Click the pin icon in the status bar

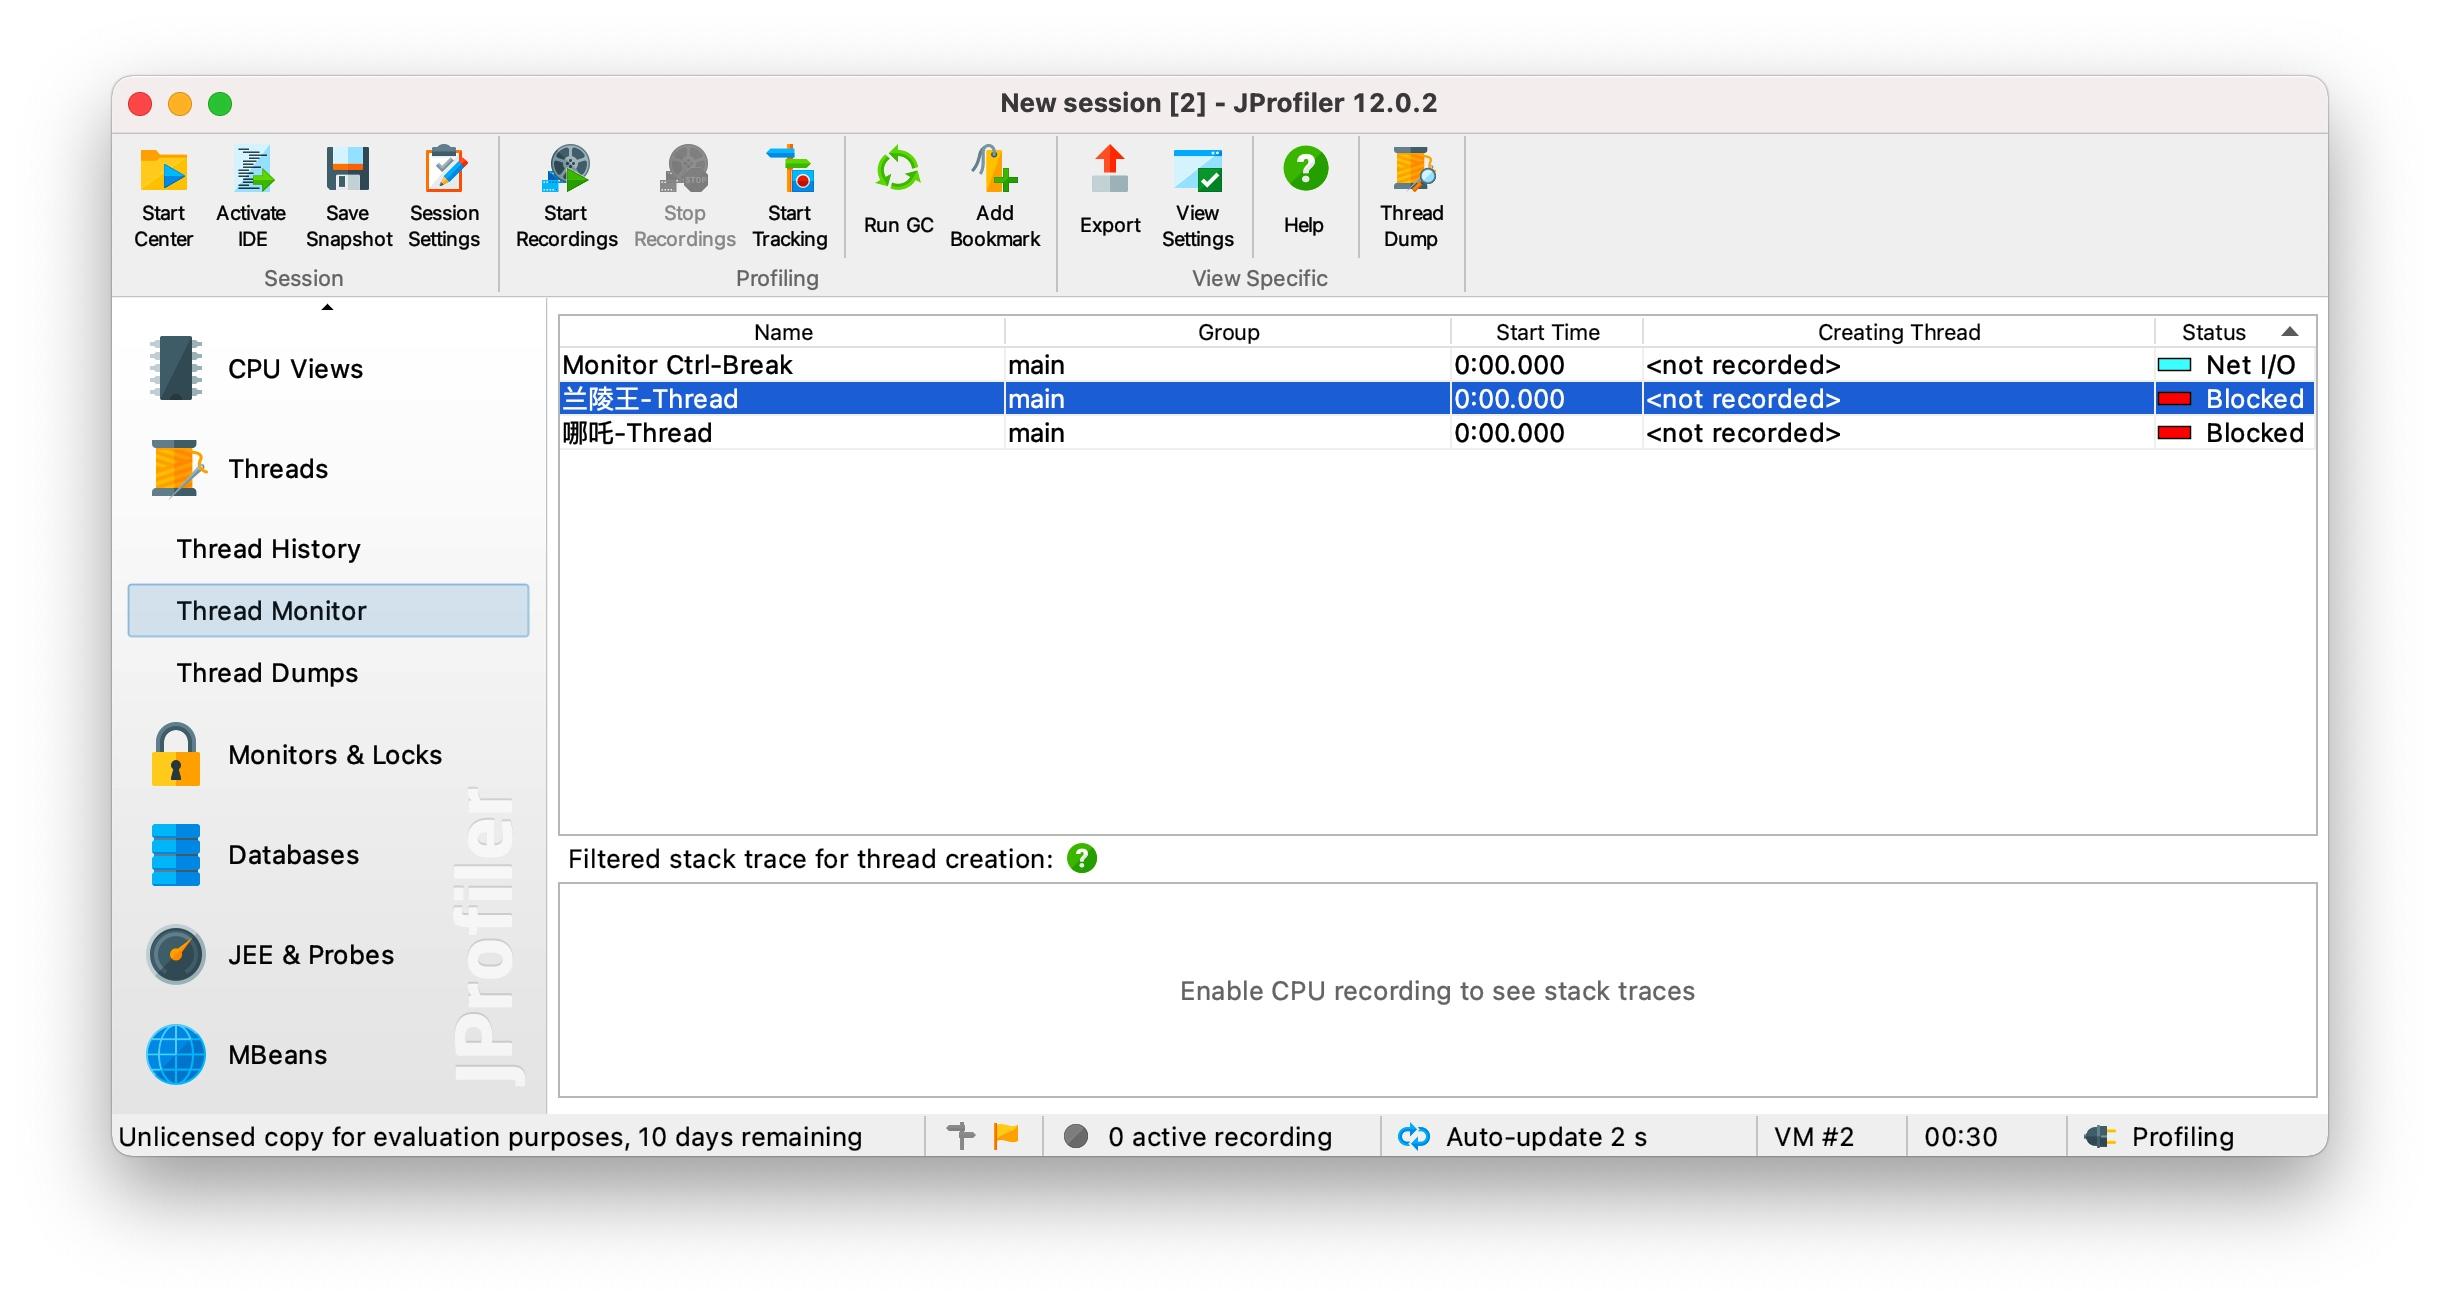pos(960,1135)
